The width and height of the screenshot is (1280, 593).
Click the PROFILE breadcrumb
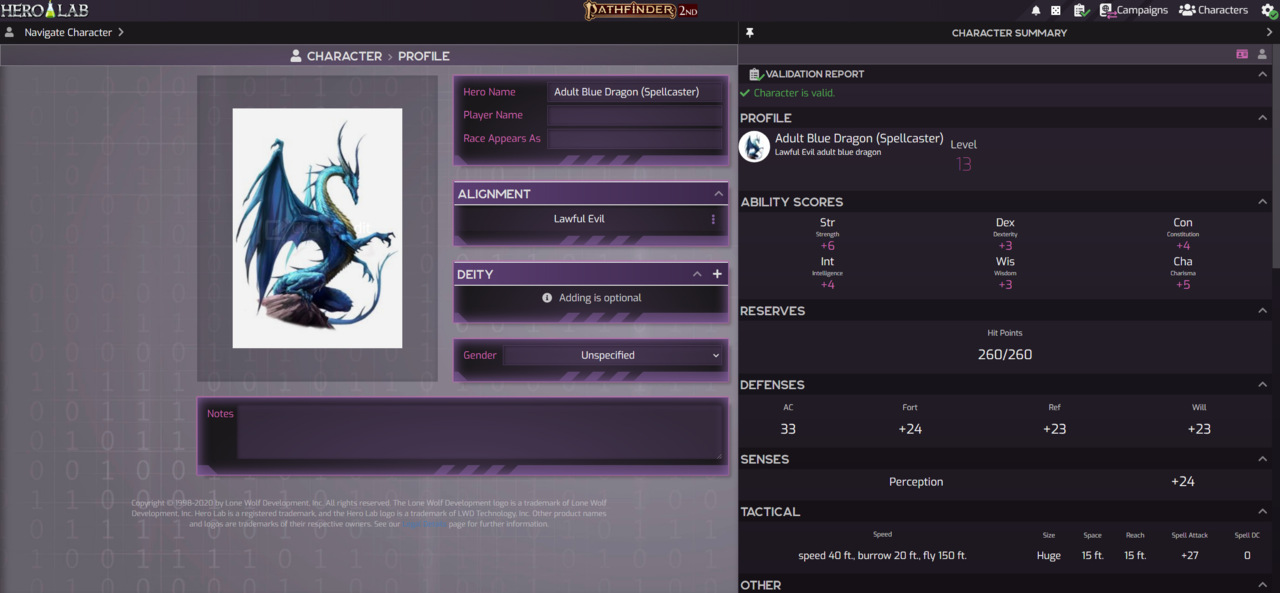(x=424, y=56)
